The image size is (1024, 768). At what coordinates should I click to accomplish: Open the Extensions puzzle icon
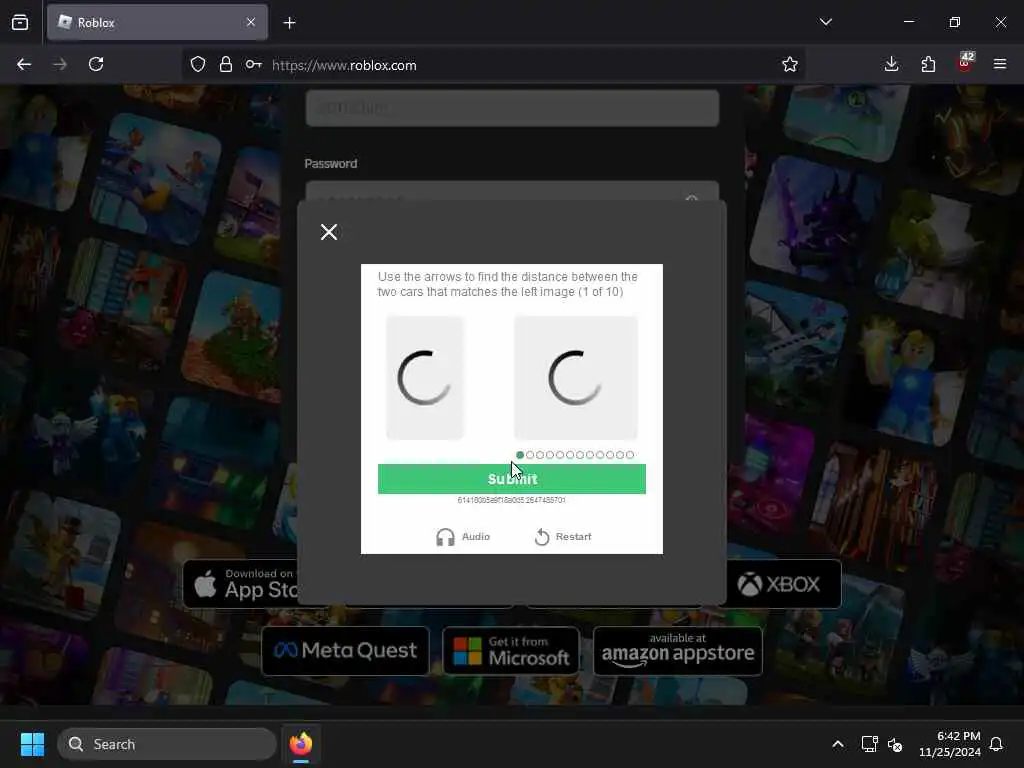(x=928, y=64)
